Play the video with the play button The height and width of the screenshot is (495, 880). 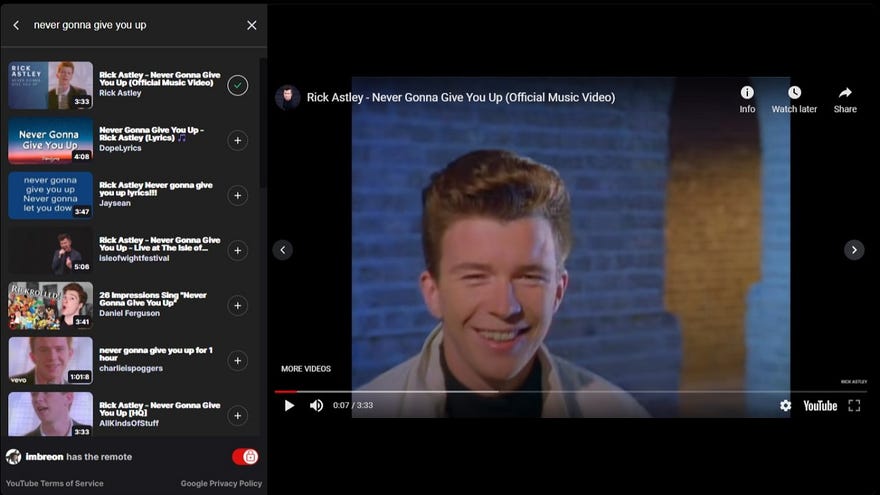[289, 405]
